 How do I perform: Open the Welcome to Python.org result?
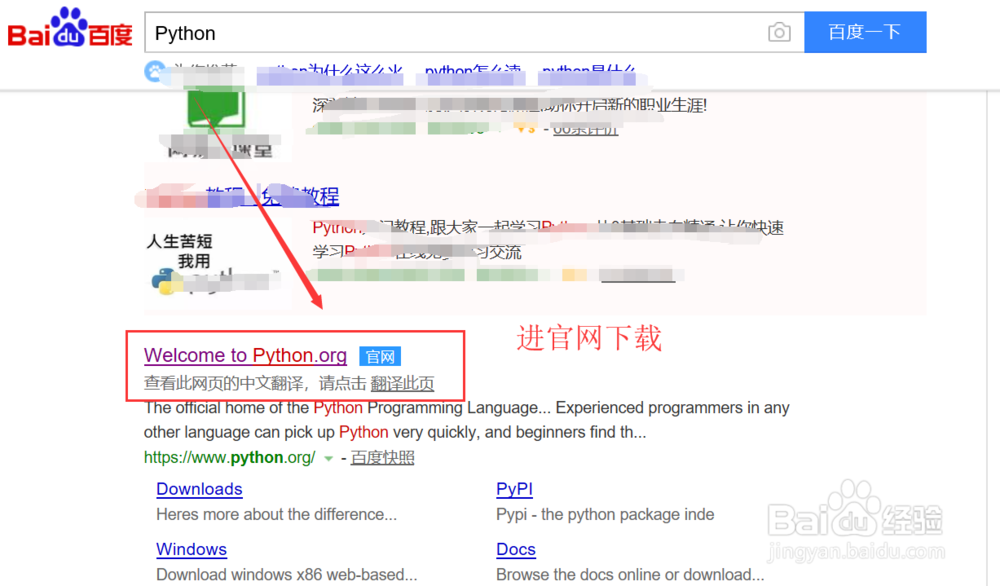[246, 355]
